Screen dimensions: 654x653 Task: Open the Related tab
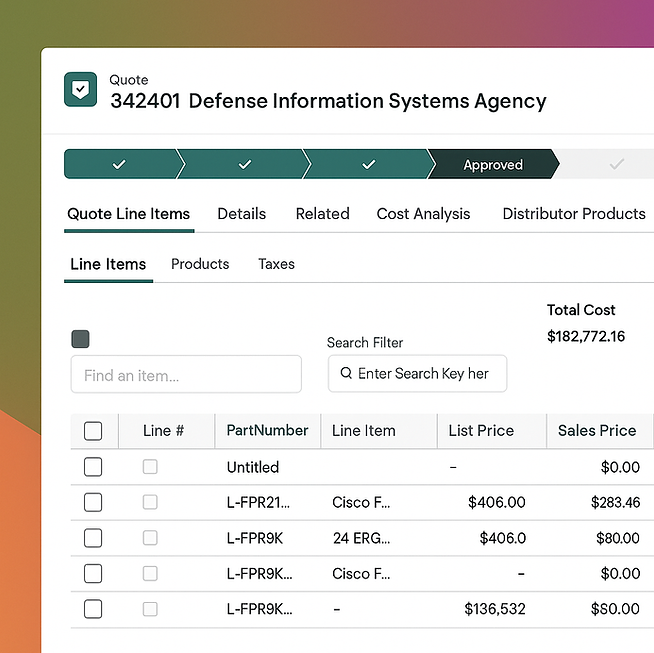322,214
